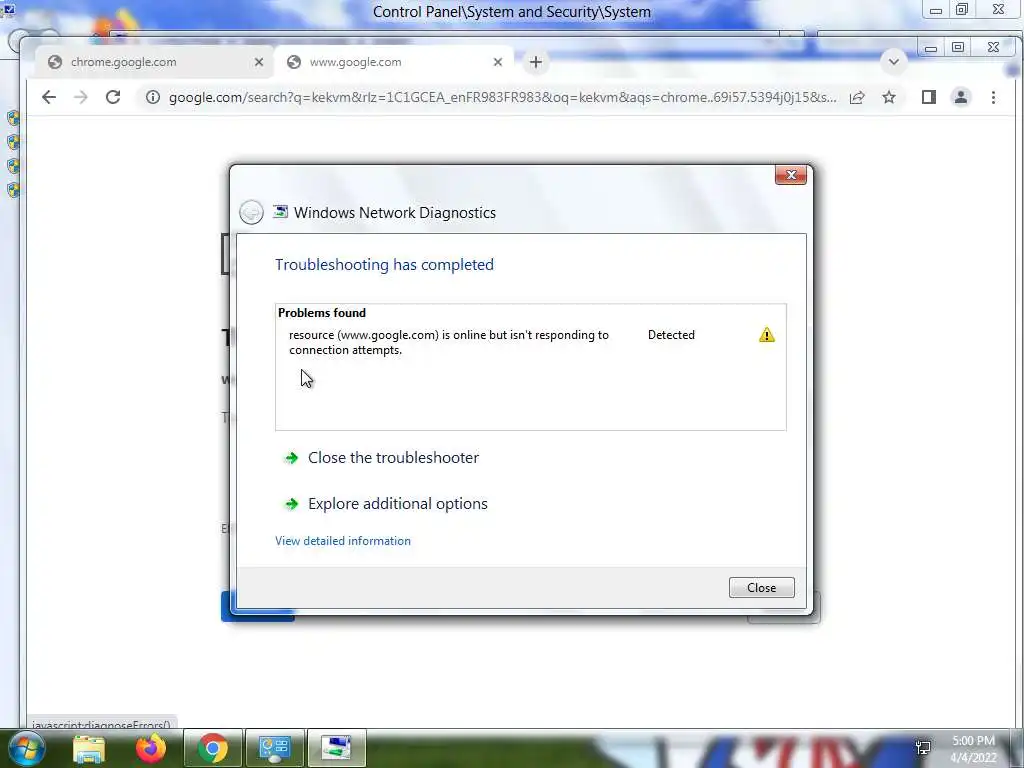Close Network Diagnostics with red X
The image size is (1024, 768).
click(x=791, y=175)
